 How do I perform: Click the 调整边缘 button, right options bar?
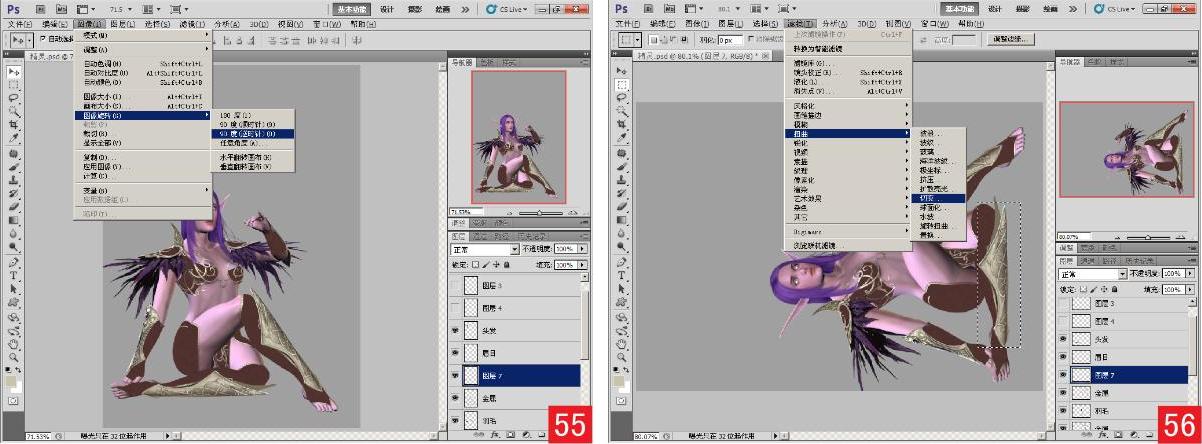pyautogui.click(x=1009, y=39)
